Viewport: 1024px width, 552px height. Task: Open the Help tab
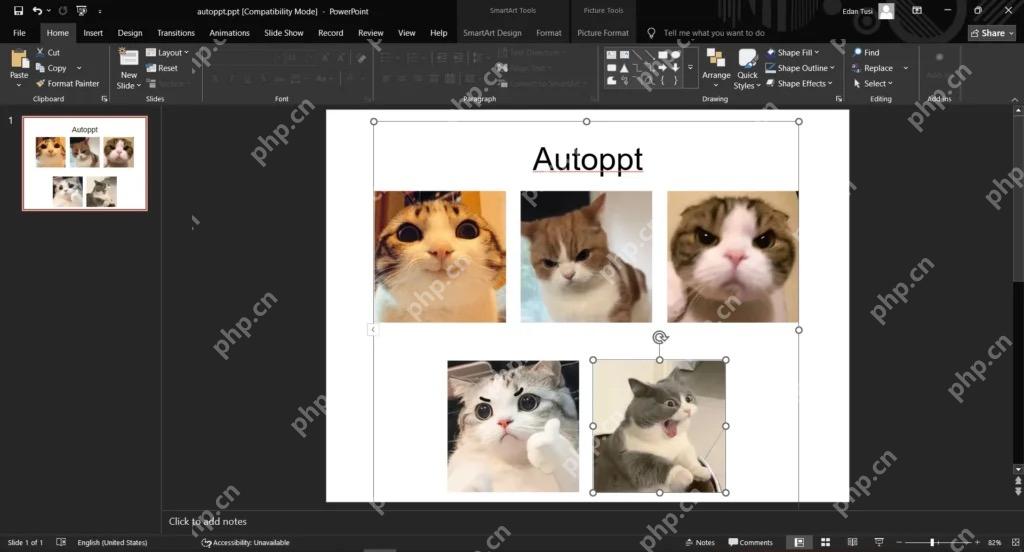tap(438, 33)
